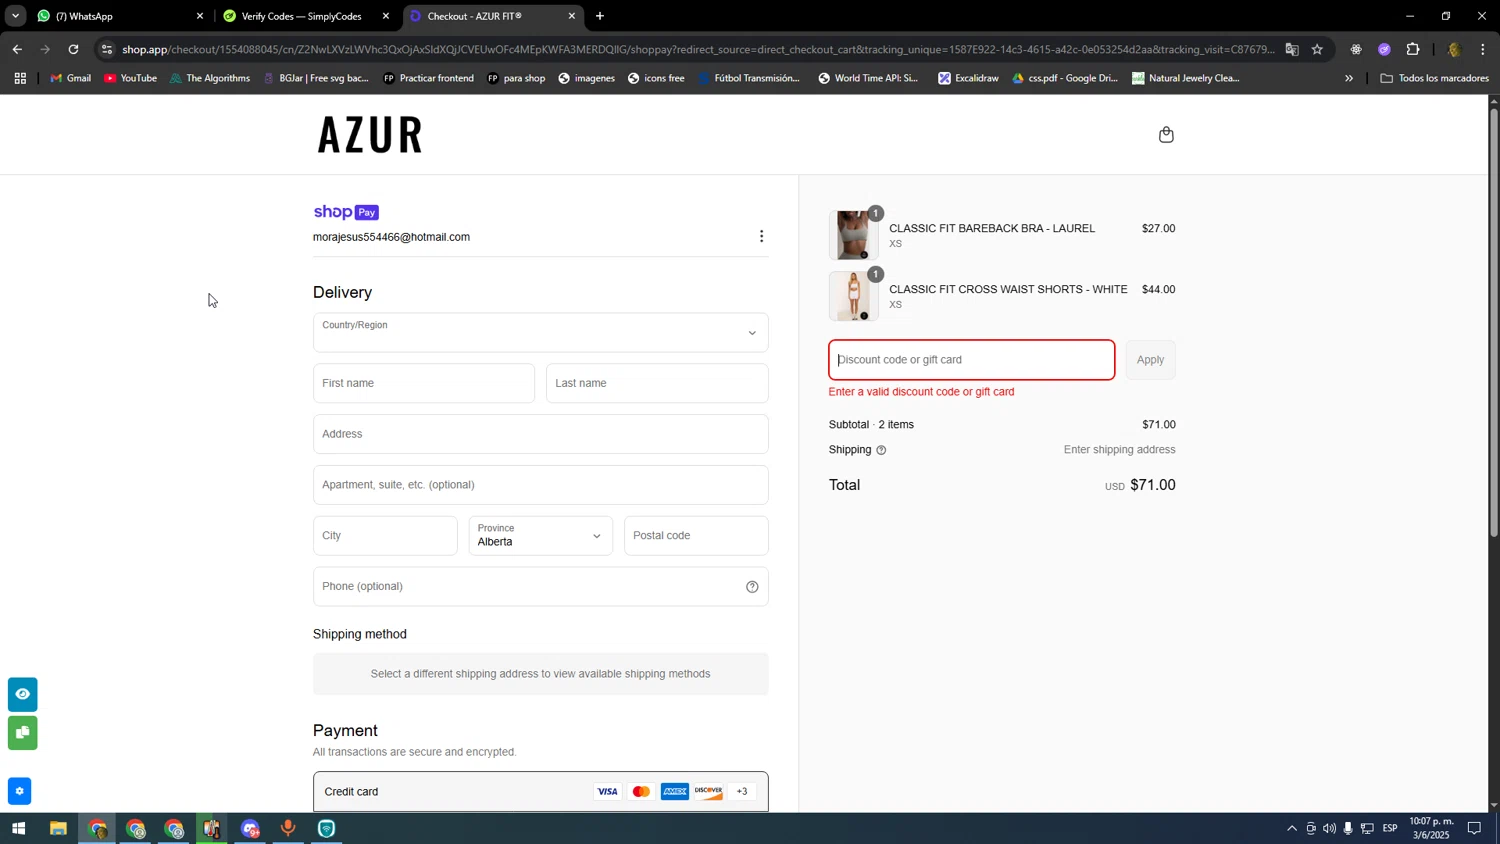
Task: Click the Apartment, suite field
Action: click(x=541, y=485)
